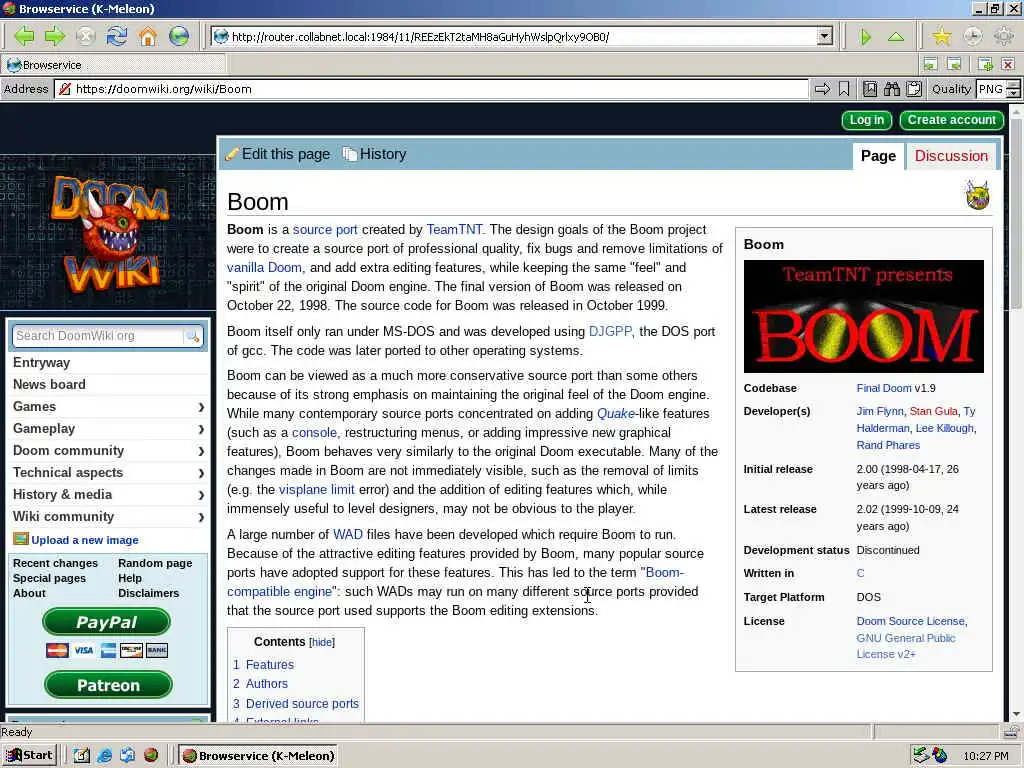
Task: Click the page vertical scrollbar thumb
Action: click(1016, 216)
